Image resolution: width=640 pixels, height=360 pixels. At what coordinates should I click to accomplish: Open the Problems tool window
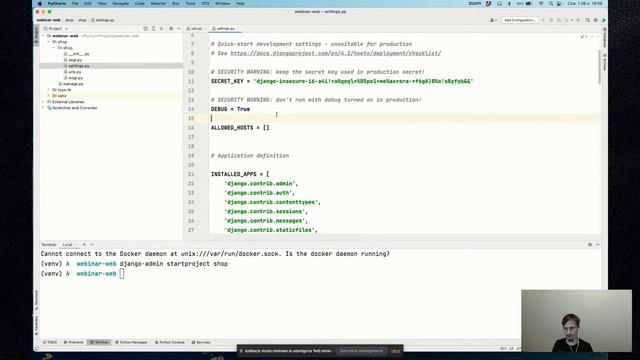73,342
